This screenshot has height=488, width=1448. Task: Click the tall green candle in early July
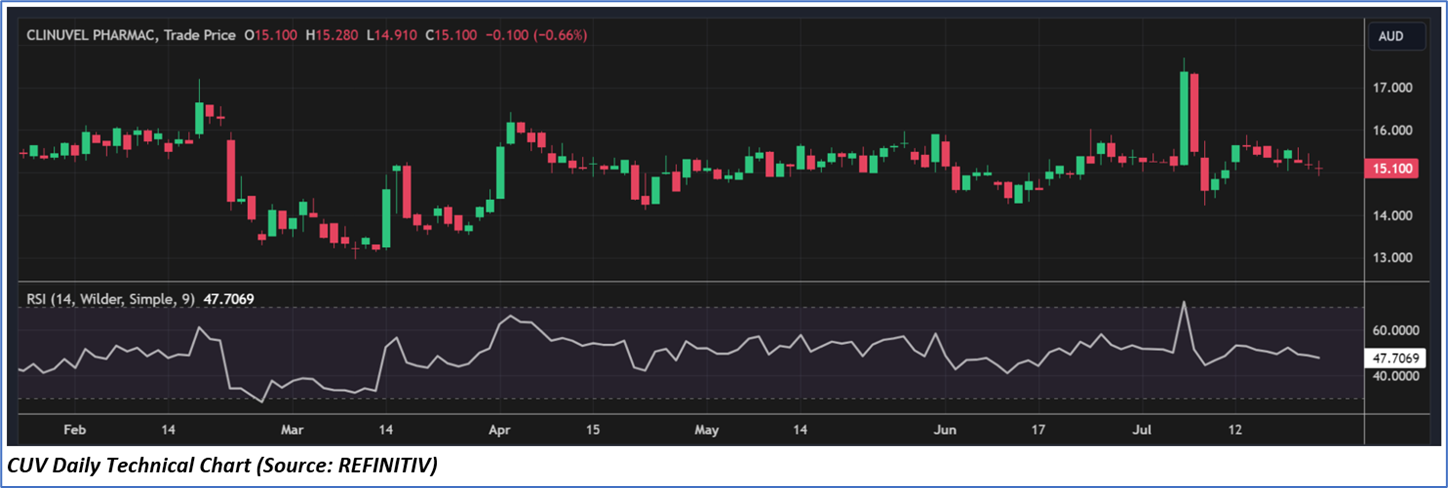point(1184,118)
